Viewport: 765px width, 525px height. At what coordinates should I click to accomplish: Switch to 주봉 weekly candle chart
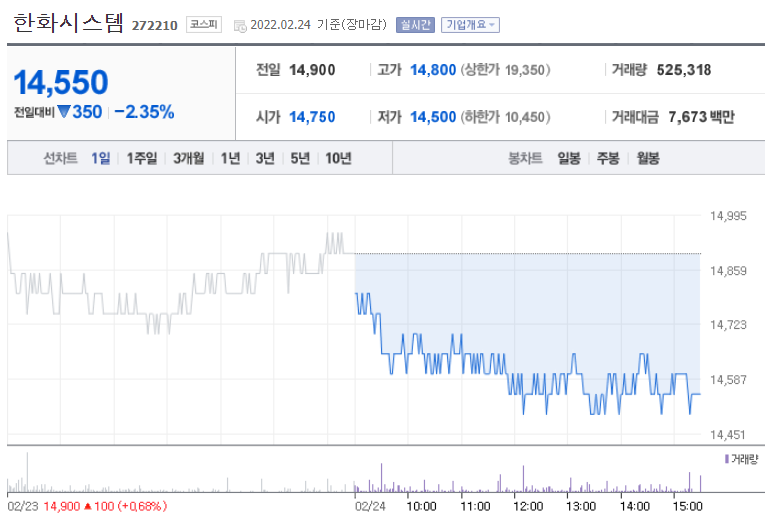pyautogui.click(x=608, y=158)
